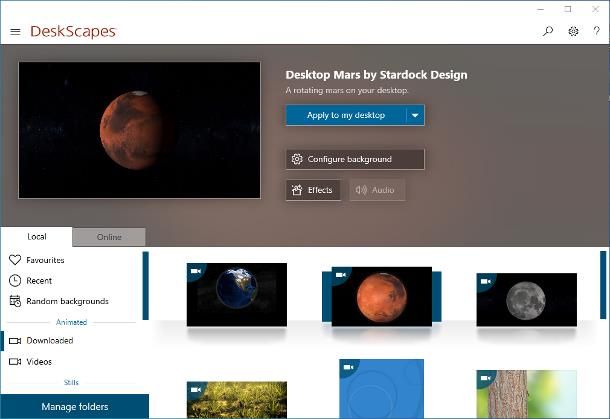Switch to the Online tab
This screenshot has width=610, height=419.
109,237
